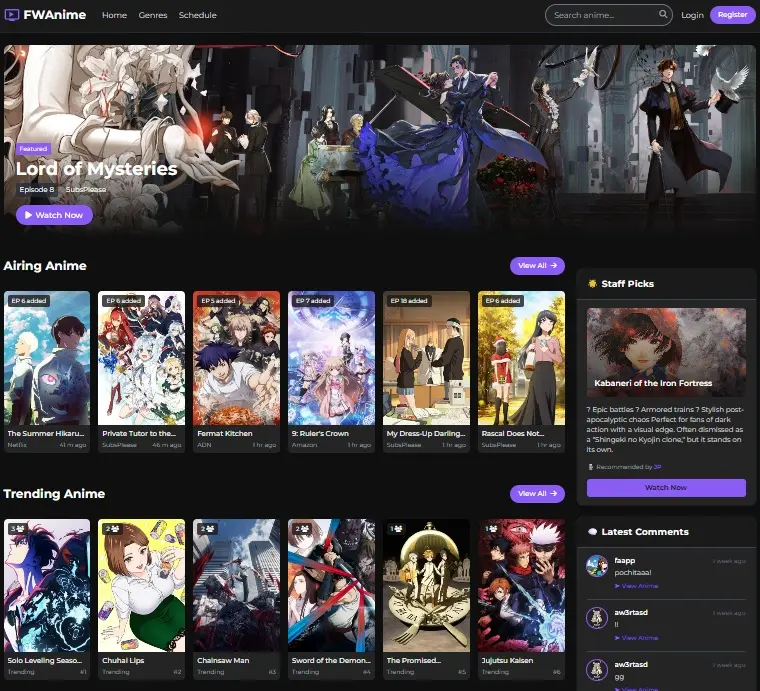Click the EP 18 added badge
Image resolution: width=760 pixels, height=691 pixels.
(x=409, y=301)
